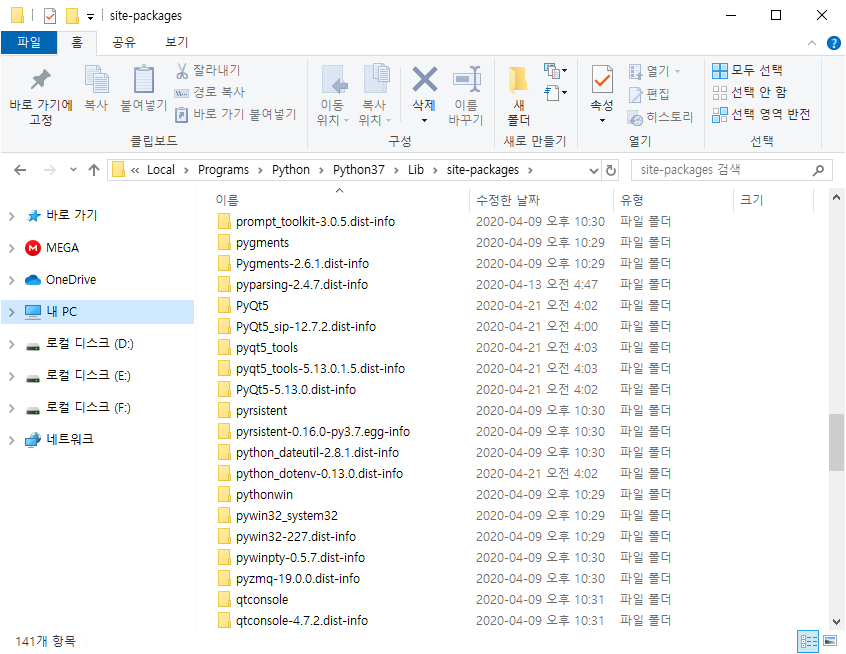Click the Local breadcrumb segment
The width and height of the screenshot is (846, 654).
(x=161, y=170)
